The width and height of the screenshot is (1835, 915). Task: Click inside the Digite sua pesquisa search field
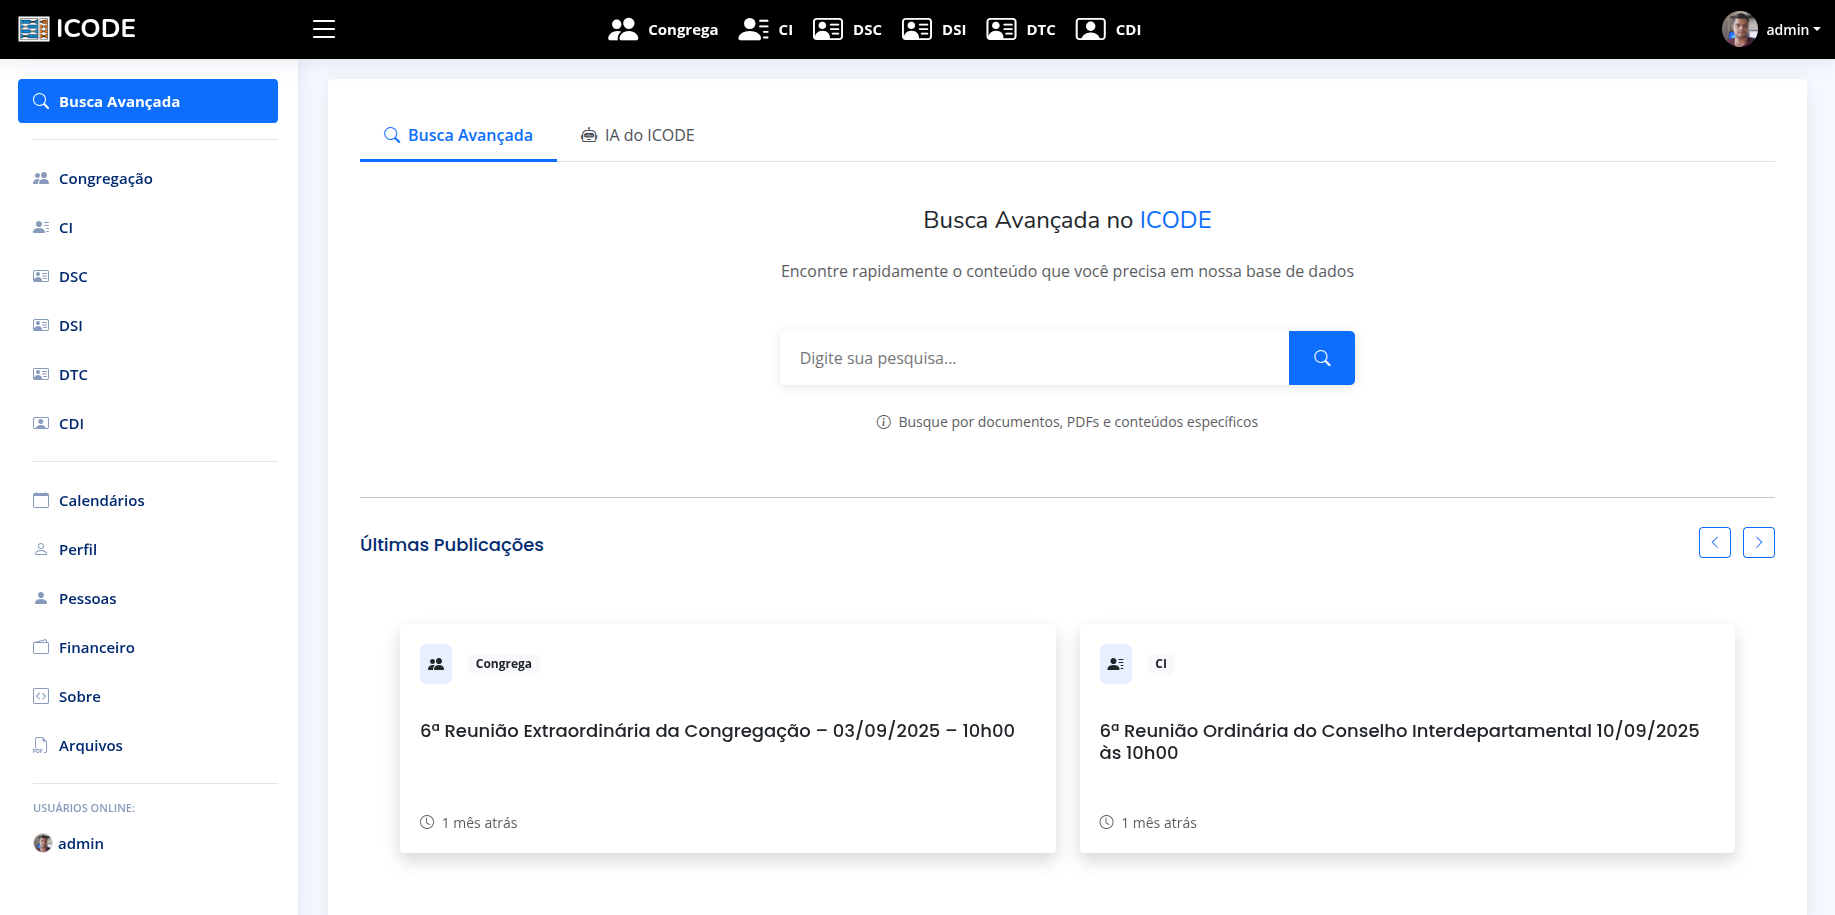1034,357
